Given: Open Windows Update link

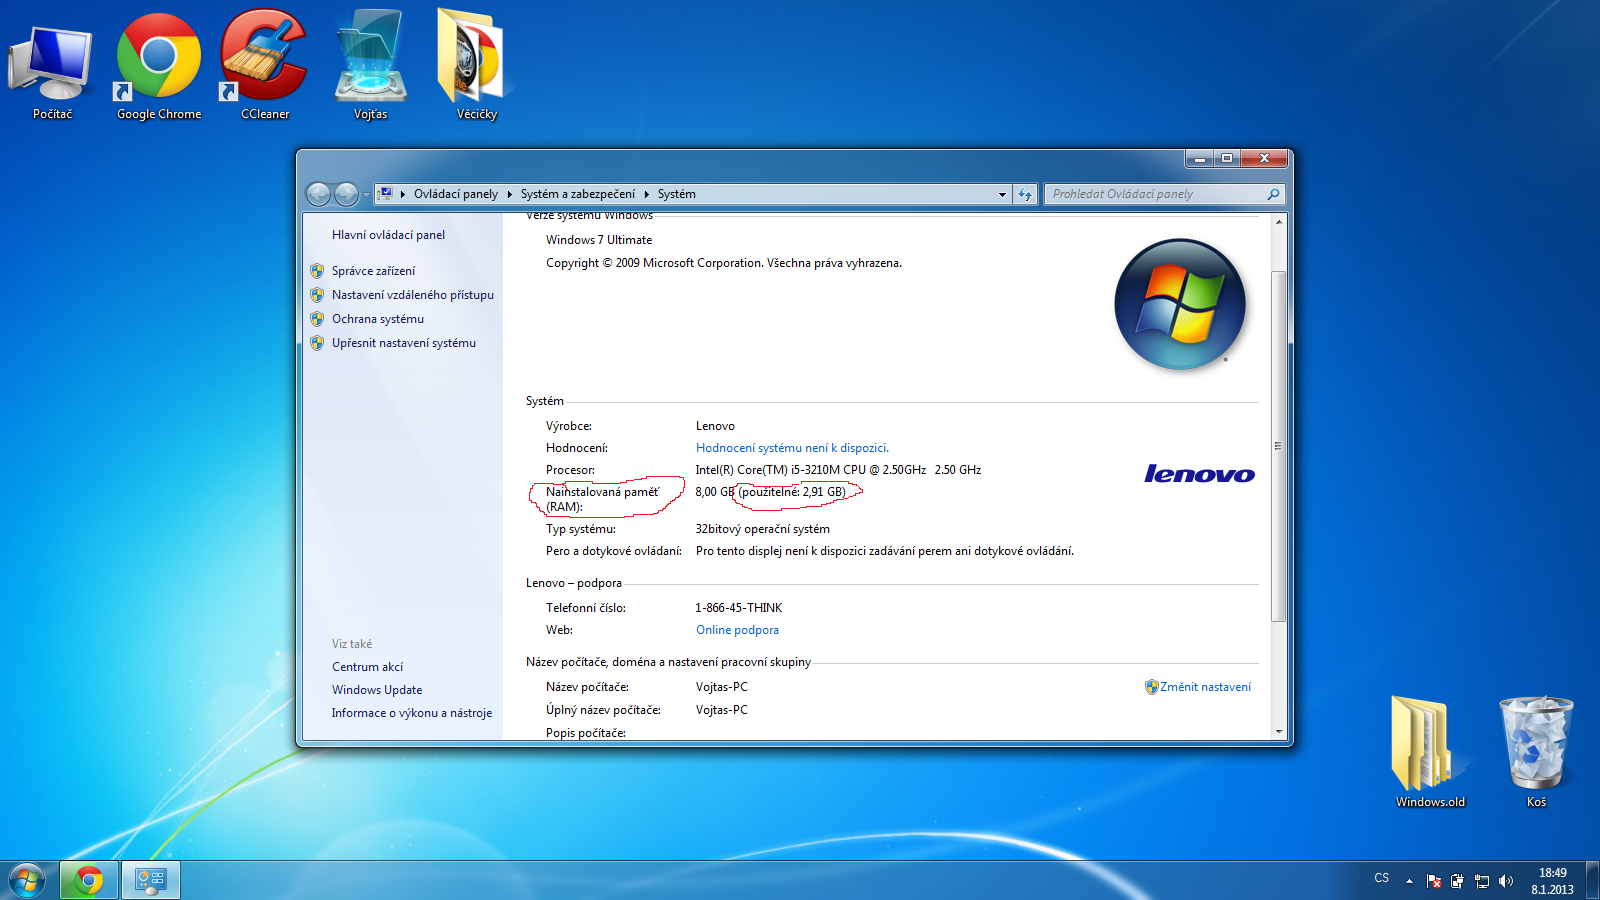Looking at the screenshot, I should [377, 690].
